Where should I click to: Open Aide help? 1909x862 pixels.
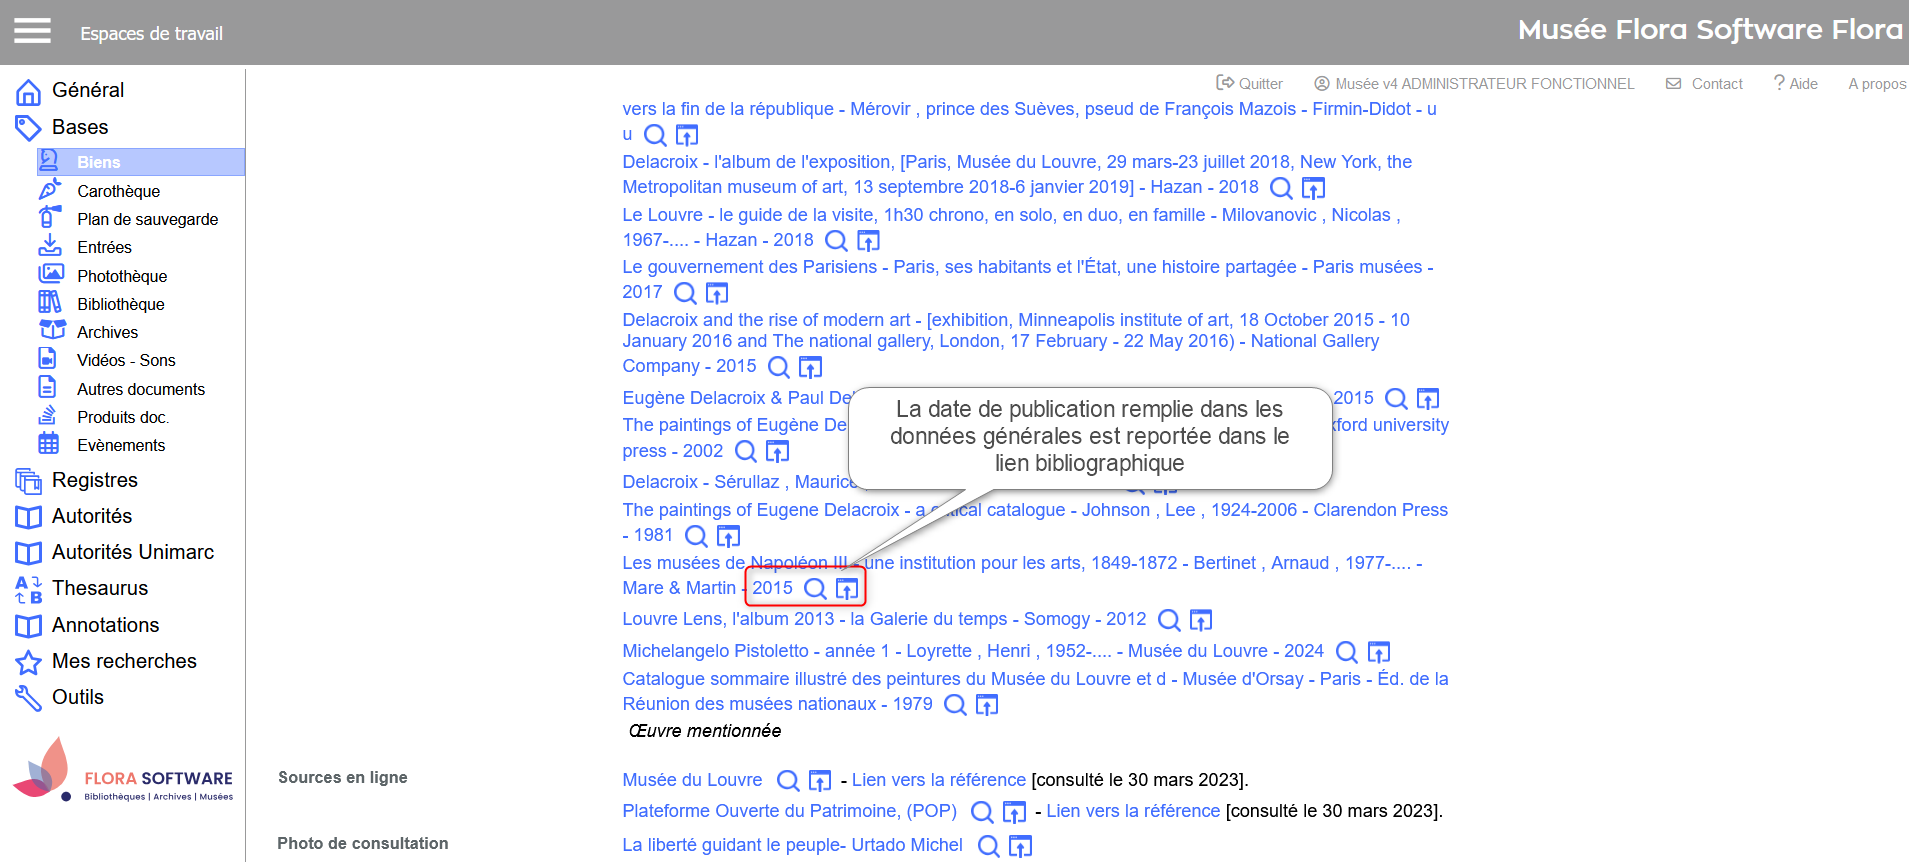click(1796, 84)
